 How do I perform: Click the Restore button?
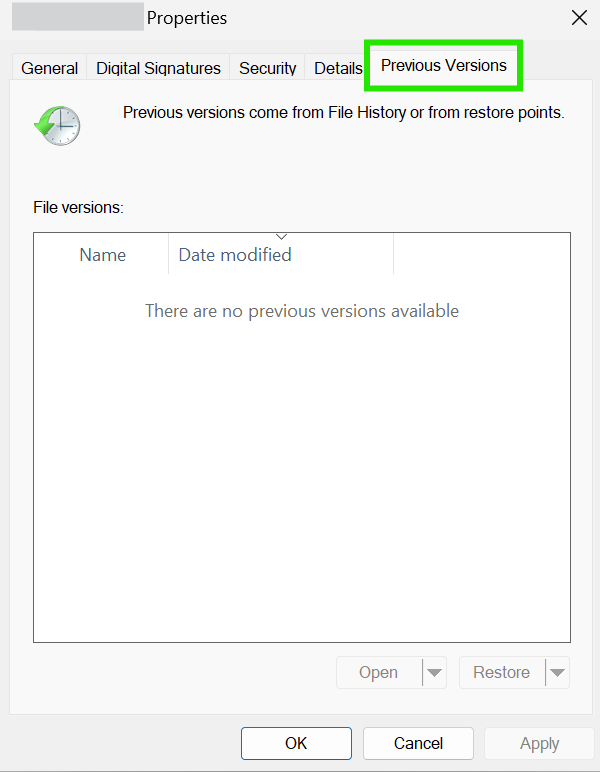[x=502, y=673]
